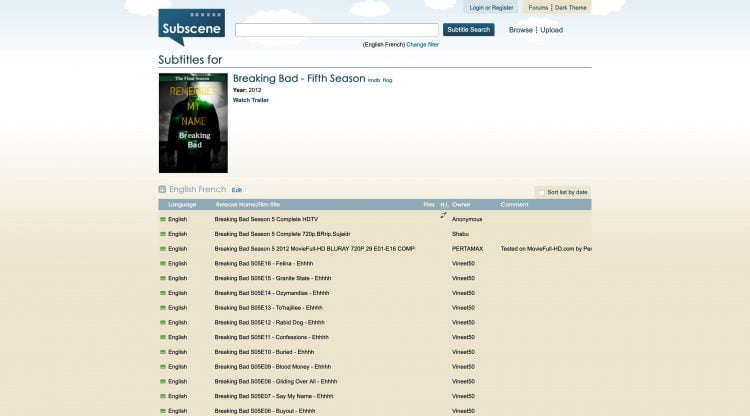Open owner Anonymous profile
This screenshot has width=750, height=416.
(467, 219)
